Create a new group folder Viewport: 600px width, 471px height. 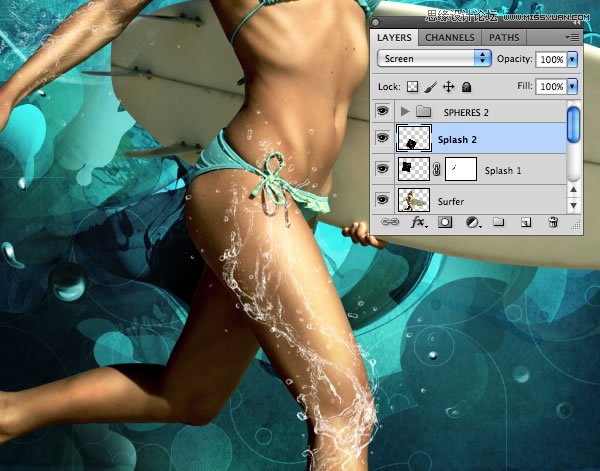498,222
